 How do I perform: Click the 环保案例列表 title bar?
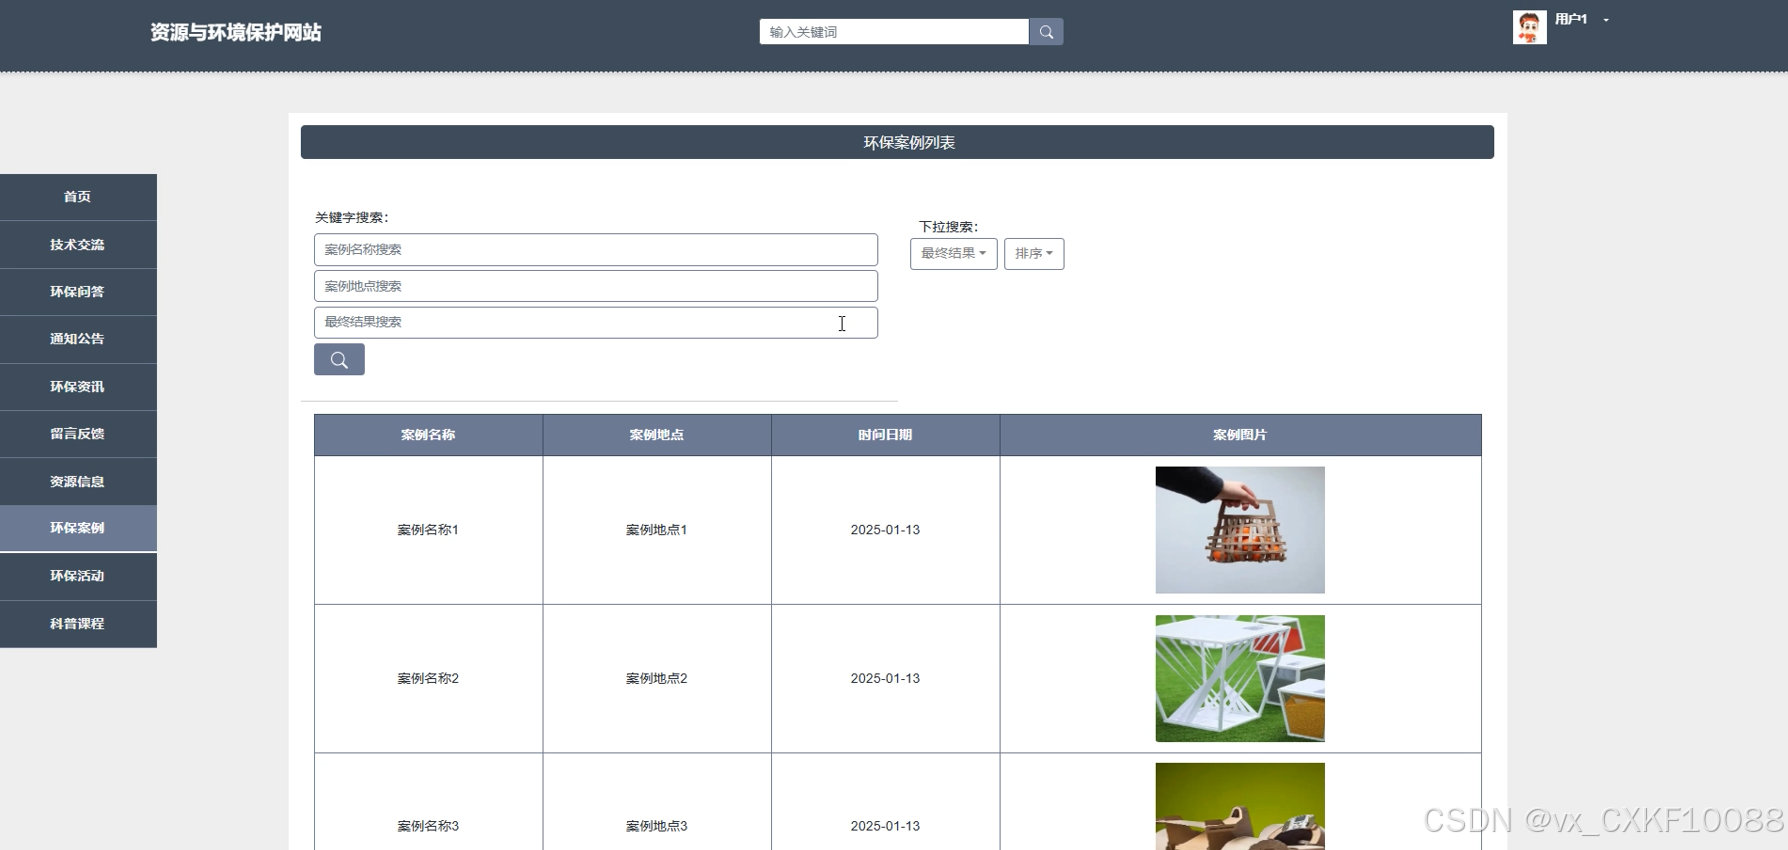point(897,142)
